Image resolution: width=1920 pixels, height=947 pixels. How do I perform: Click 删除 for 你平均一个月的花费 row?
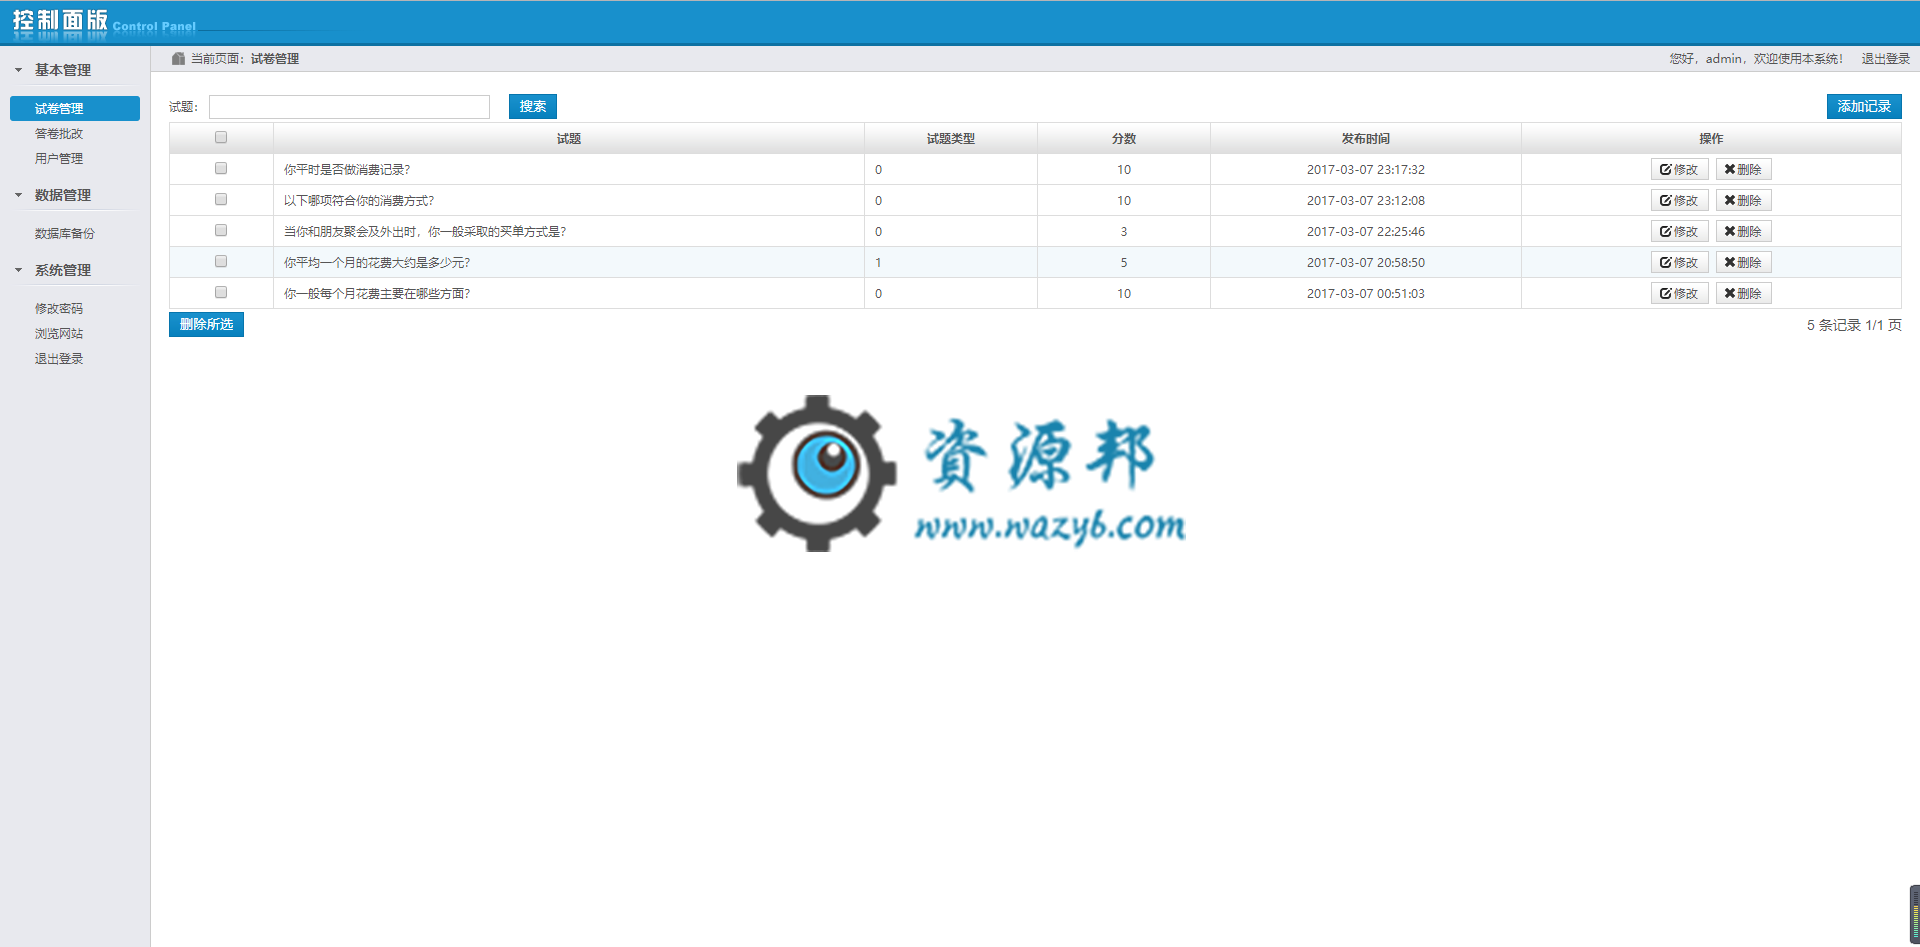[1743, 263]
